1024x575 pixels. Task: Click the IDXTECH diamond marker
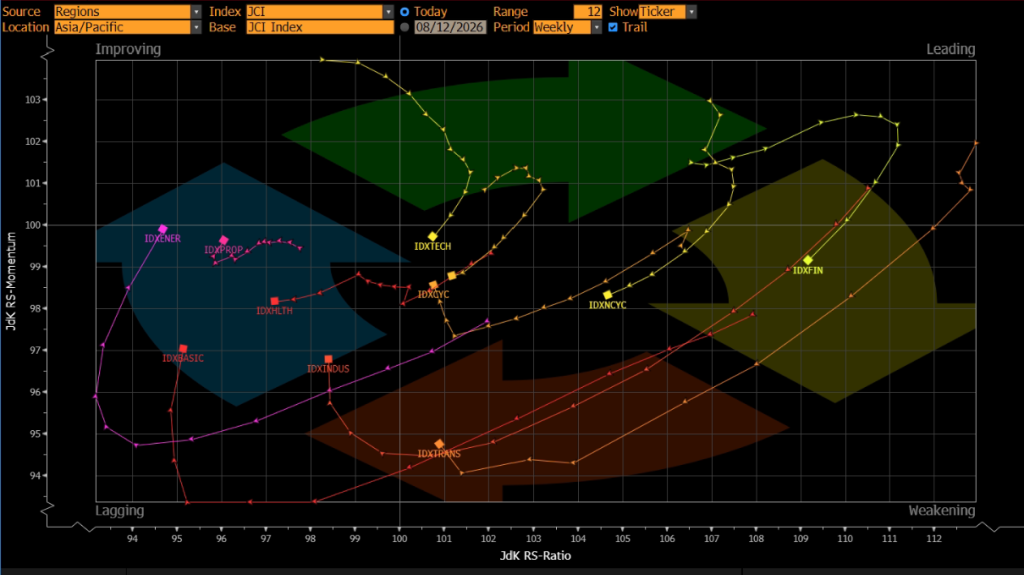tap(432, 237)
